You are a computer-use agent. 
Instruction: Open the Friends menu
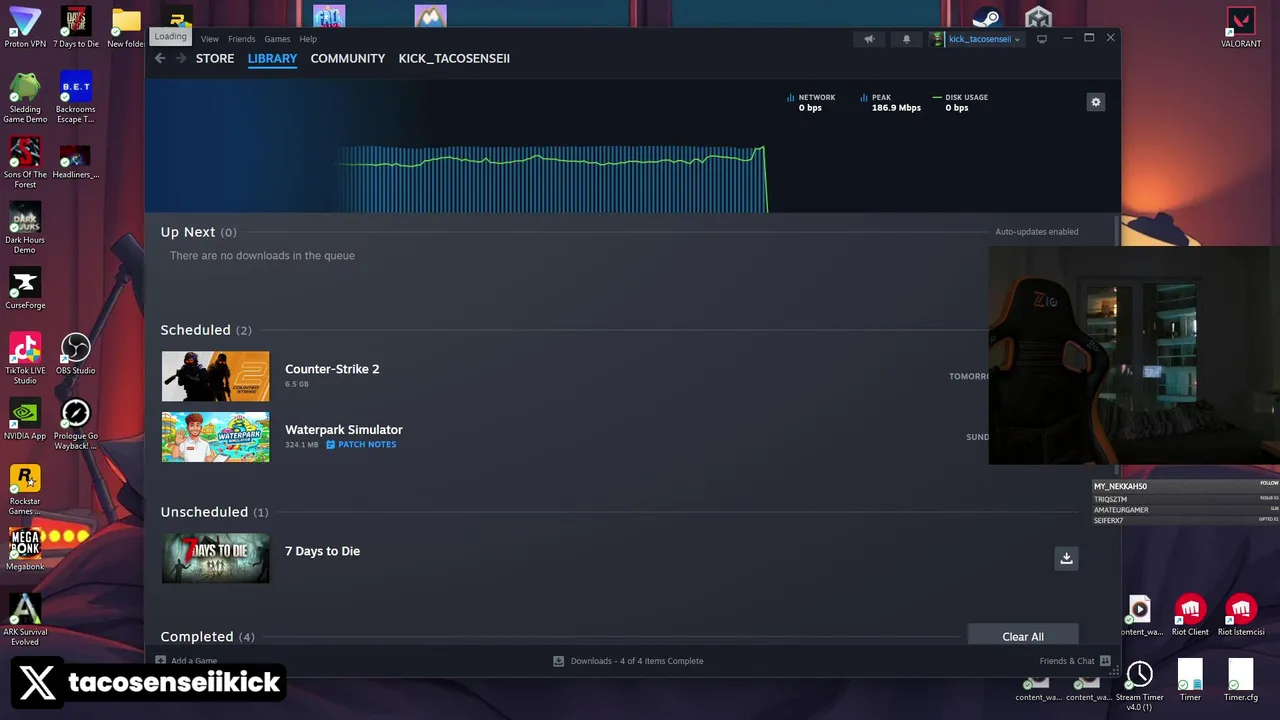241,39
